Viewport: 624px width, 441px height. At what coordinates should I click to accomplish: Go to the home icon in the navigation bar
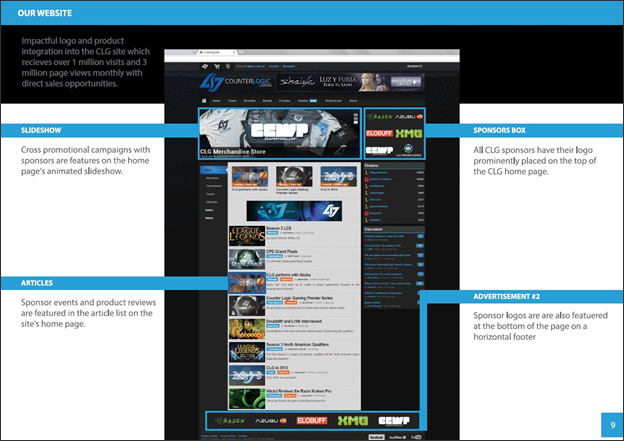(x=204, y=101)
